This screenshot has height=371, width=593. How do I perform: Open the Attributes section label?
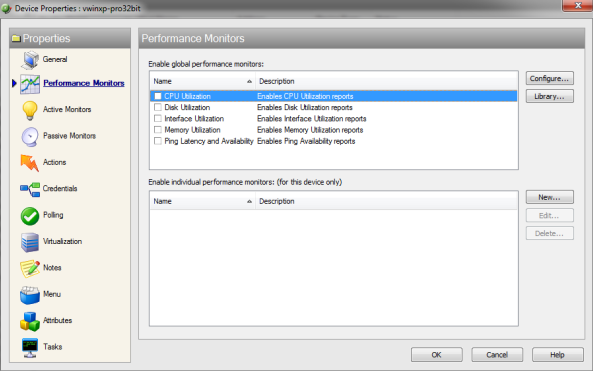coord(57,320)
